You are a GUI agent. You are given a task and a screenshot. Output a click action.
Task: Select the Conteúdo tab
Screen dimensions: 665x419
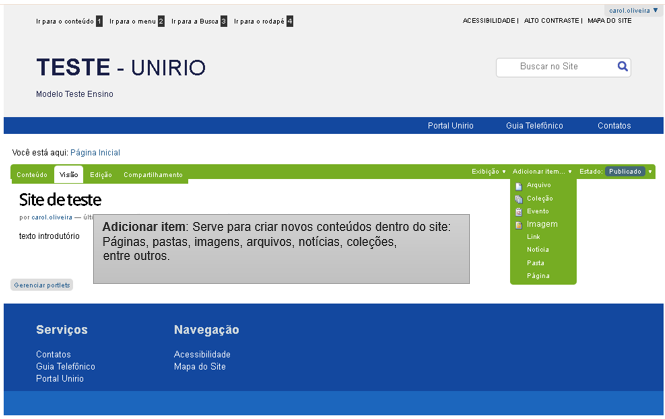tap(32, 175)
